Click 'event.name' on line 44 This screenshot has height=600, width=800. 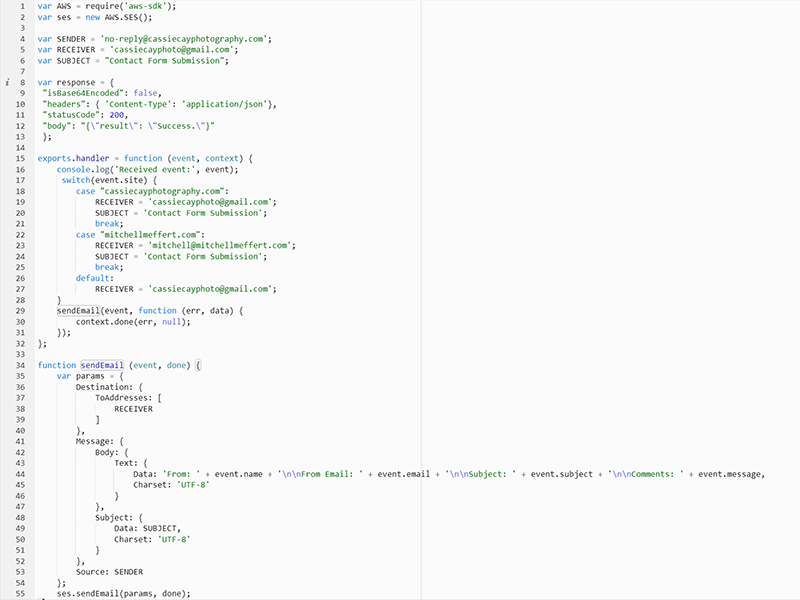239,474
